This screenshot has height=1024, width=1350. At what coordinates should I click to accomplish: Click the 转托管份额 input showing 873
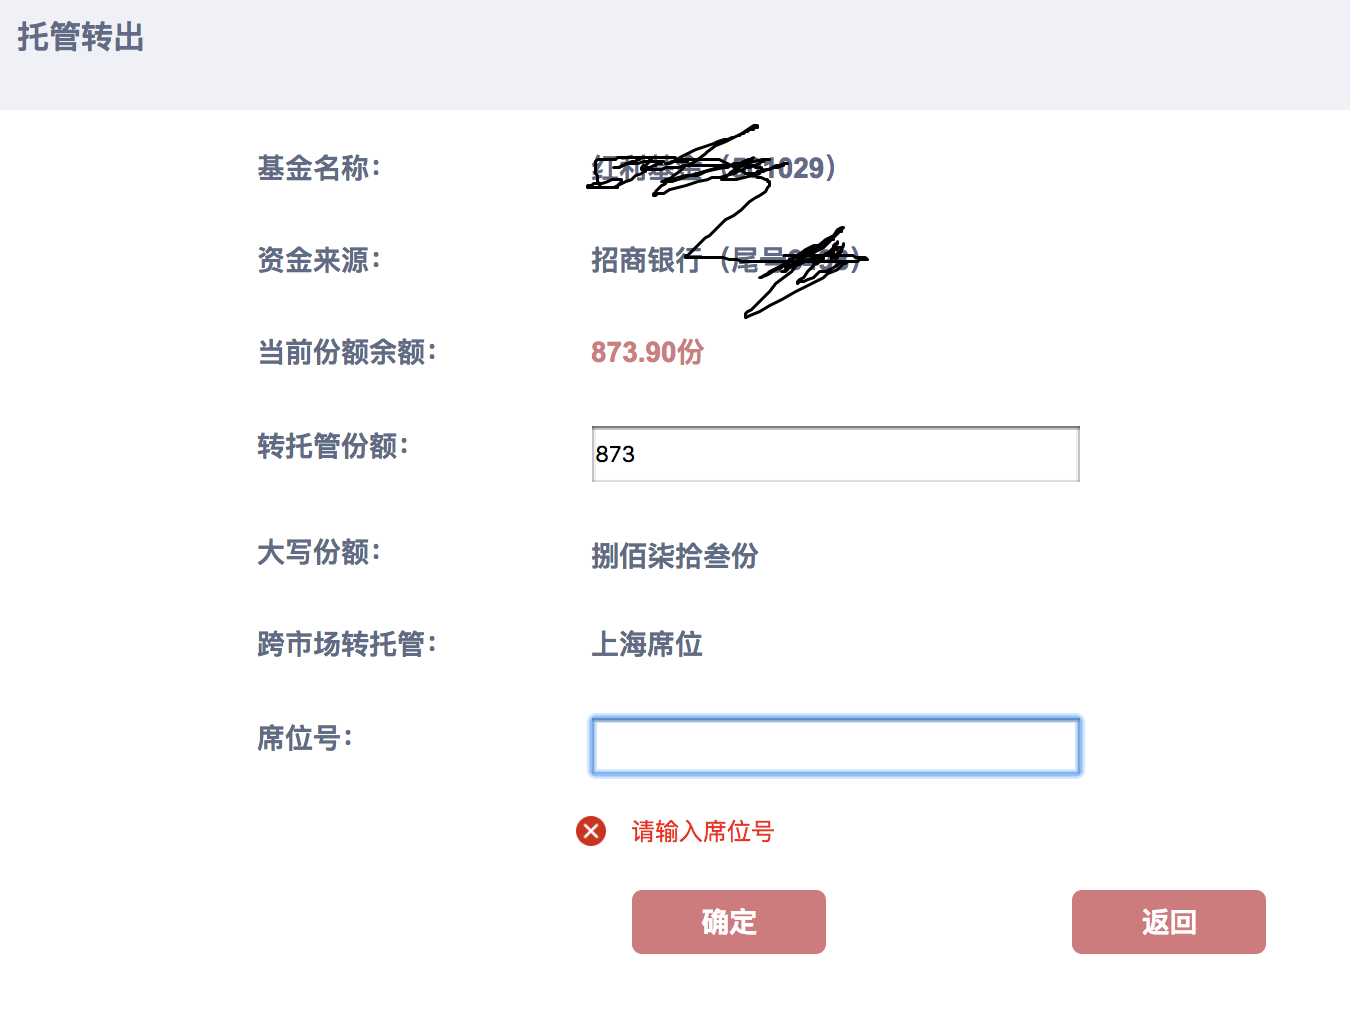click(835, 454)
